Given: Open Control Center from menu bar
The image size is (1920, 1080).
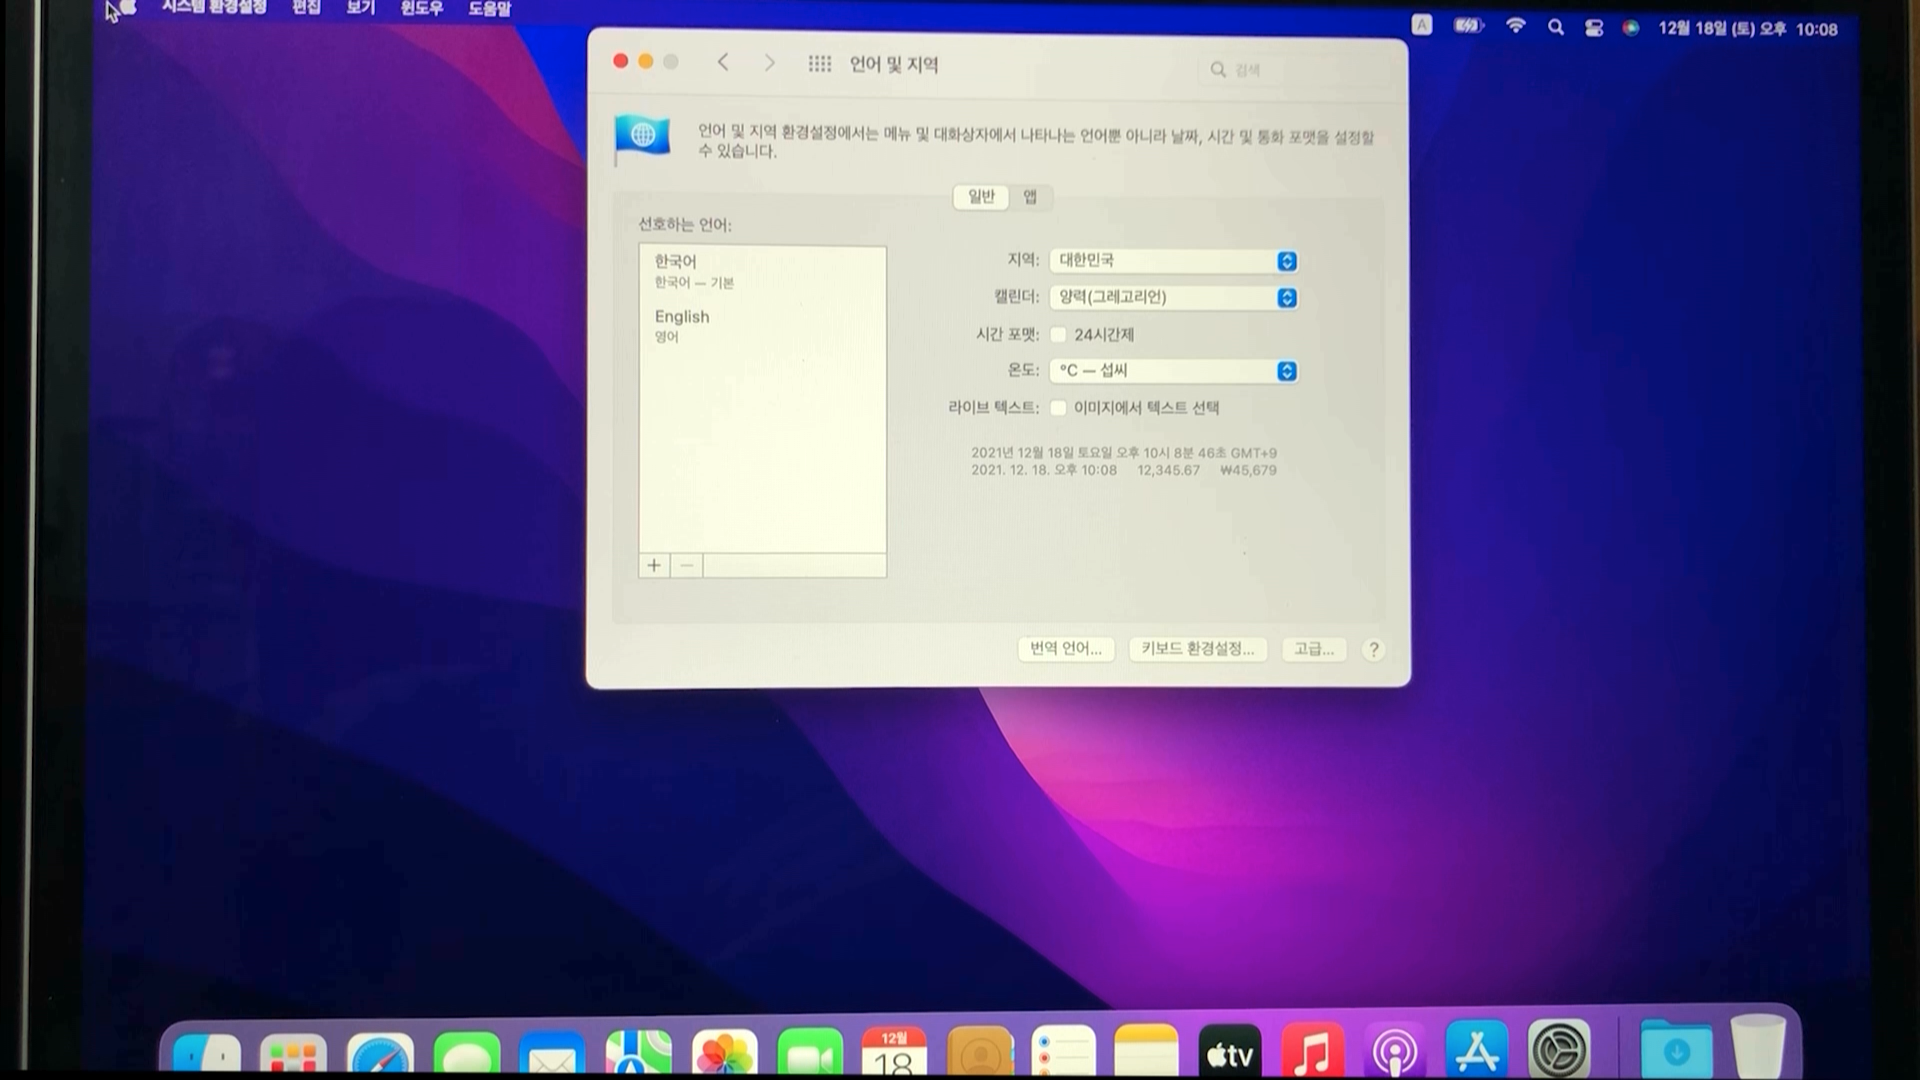Looking at the screenshot, I should (x=1594, y=28).
